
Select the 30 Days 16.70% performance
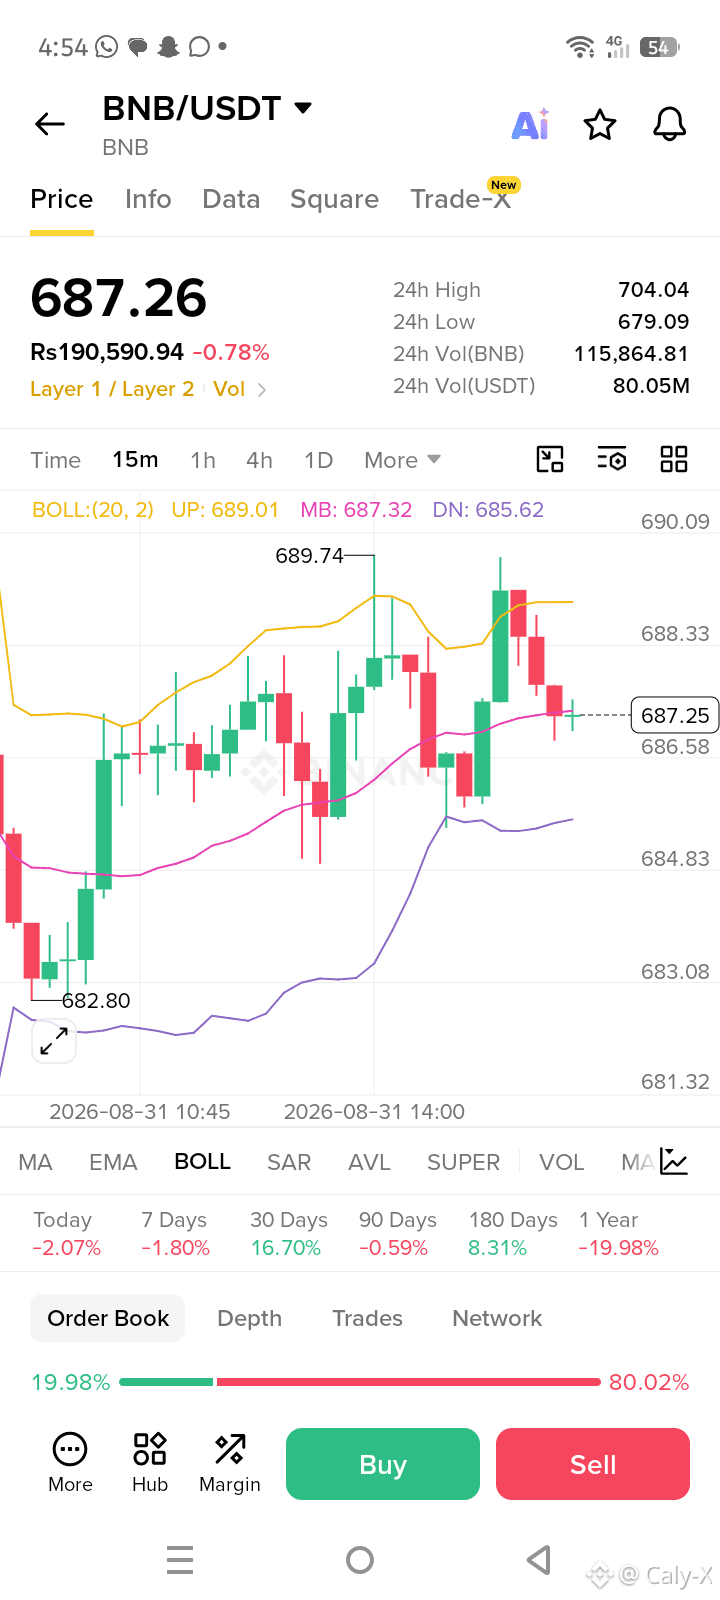point(288,1234)
